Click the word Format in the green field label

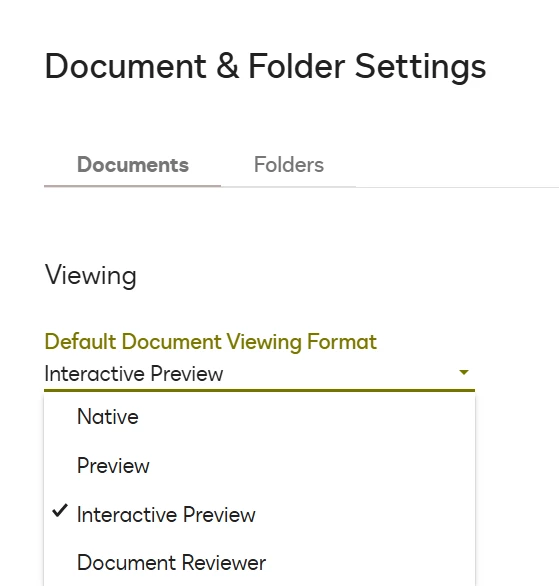(342, 342)
